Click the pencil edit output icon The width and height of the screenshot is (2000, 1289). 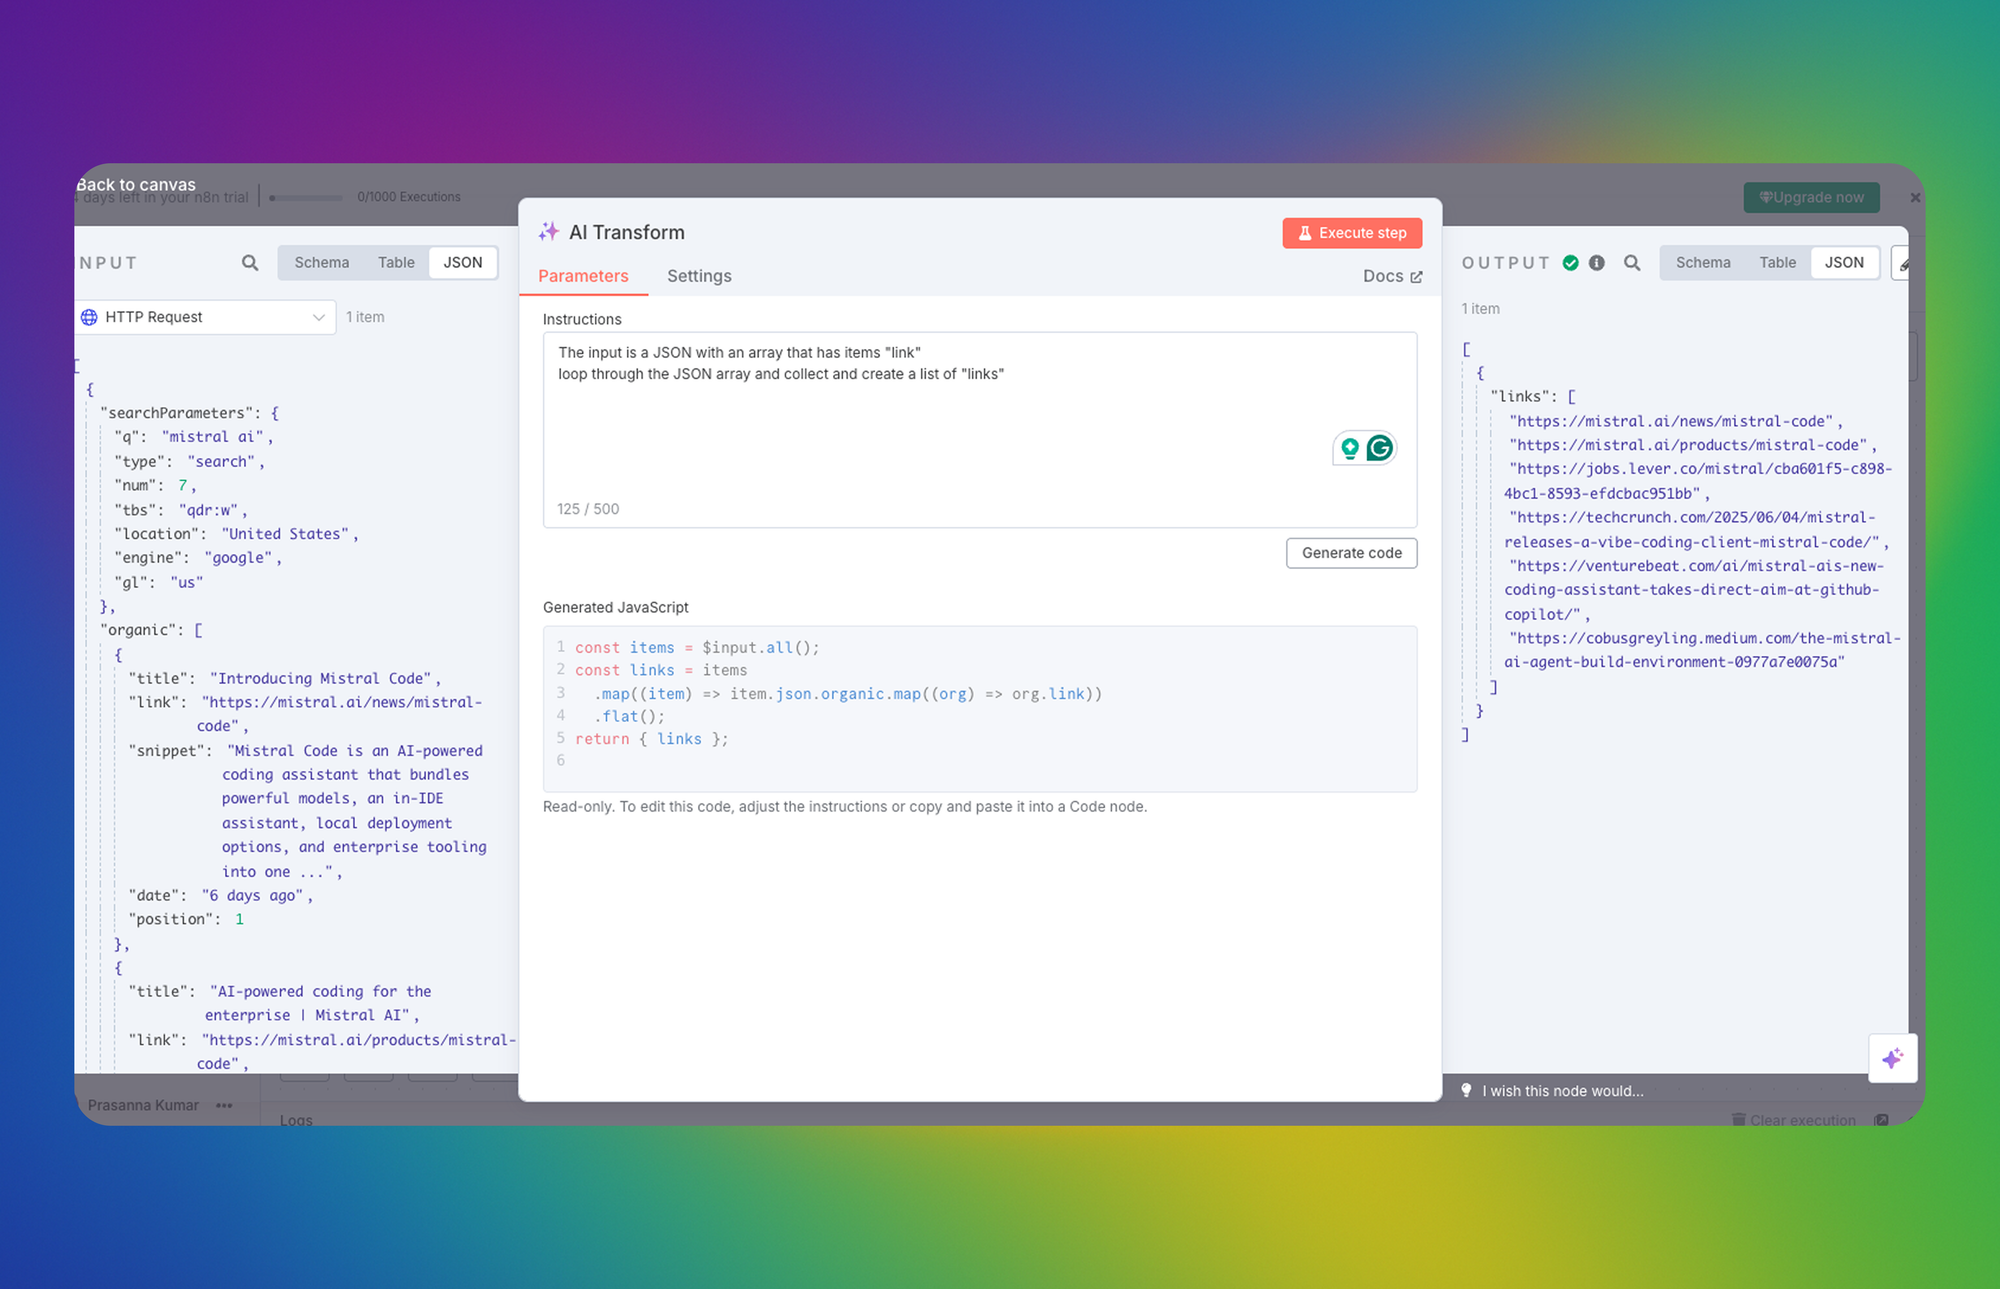point(1903,264)
